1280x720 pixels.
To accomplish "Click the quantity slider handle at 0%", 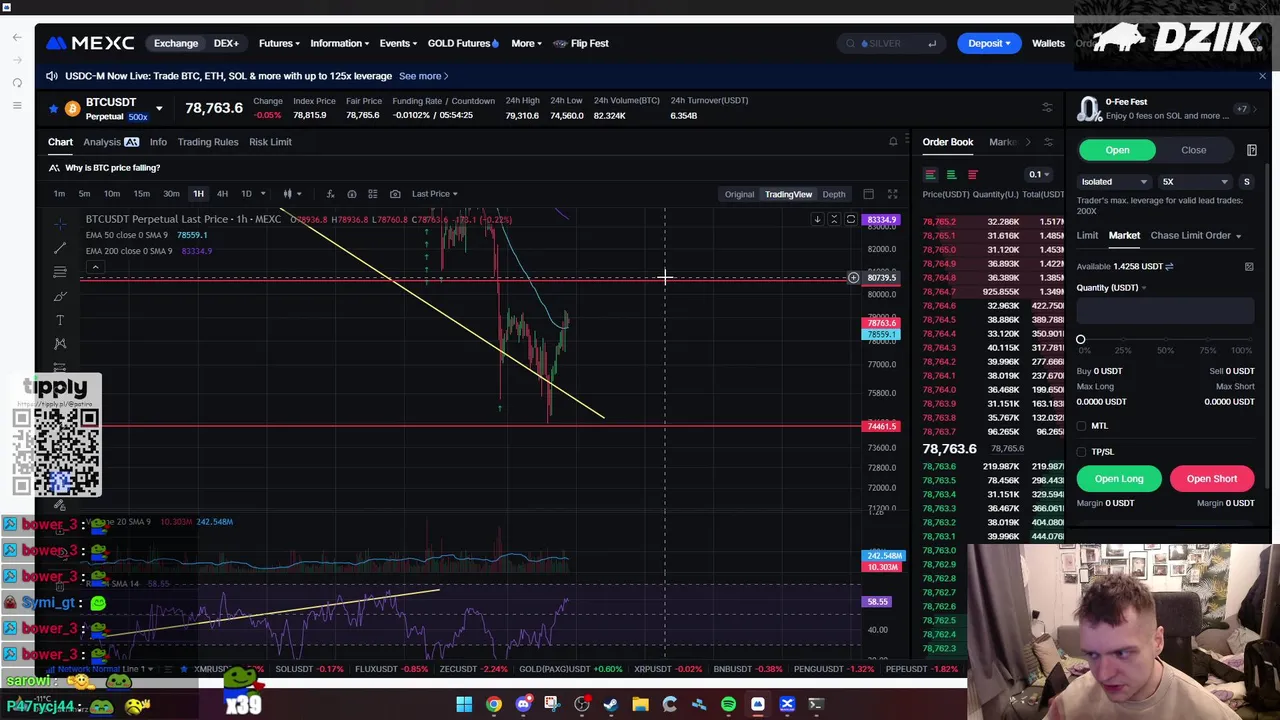I will click(x=1080, y=340).
